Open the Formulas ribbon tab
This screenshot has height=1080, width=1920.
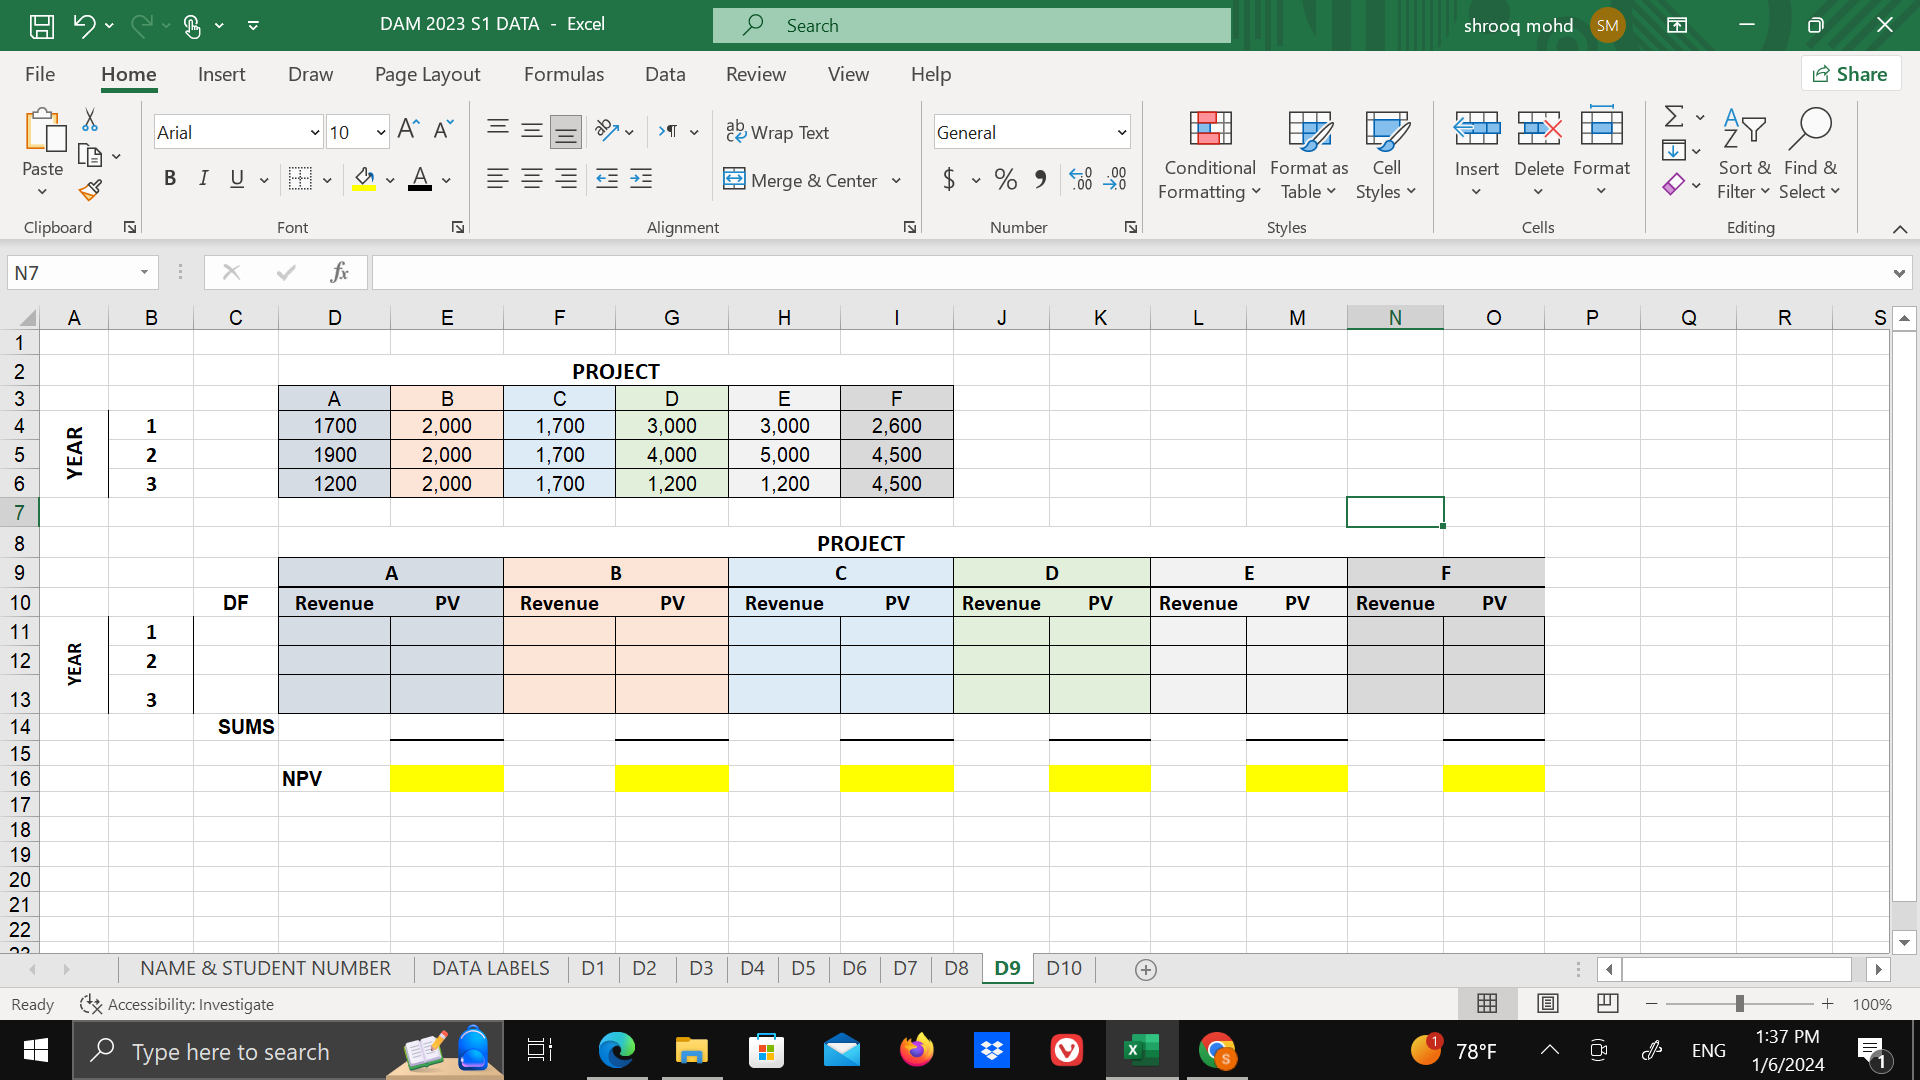point(563,74)
